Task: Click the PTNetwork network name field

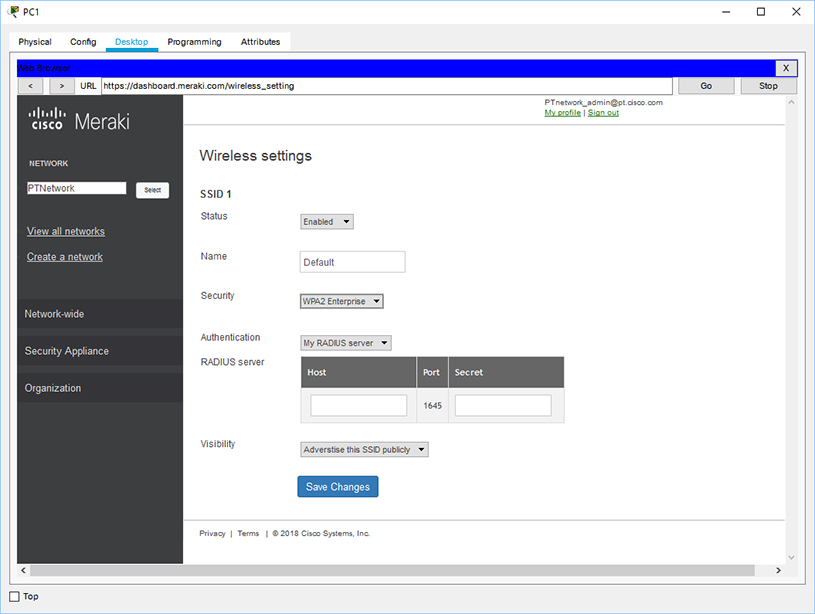Action: point(76,188)
